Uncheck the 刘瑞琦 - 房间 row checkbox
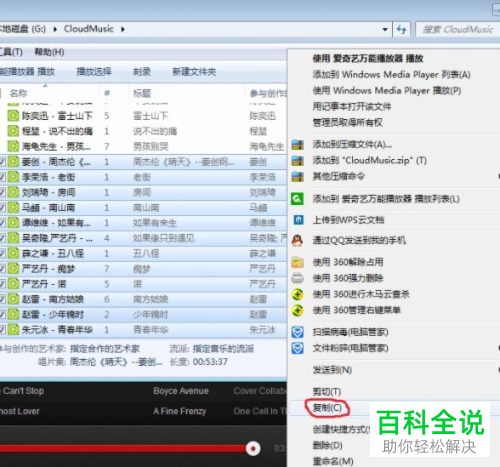Image resolution: width=500 pixels, height=467 pixels. coord(2,192)
